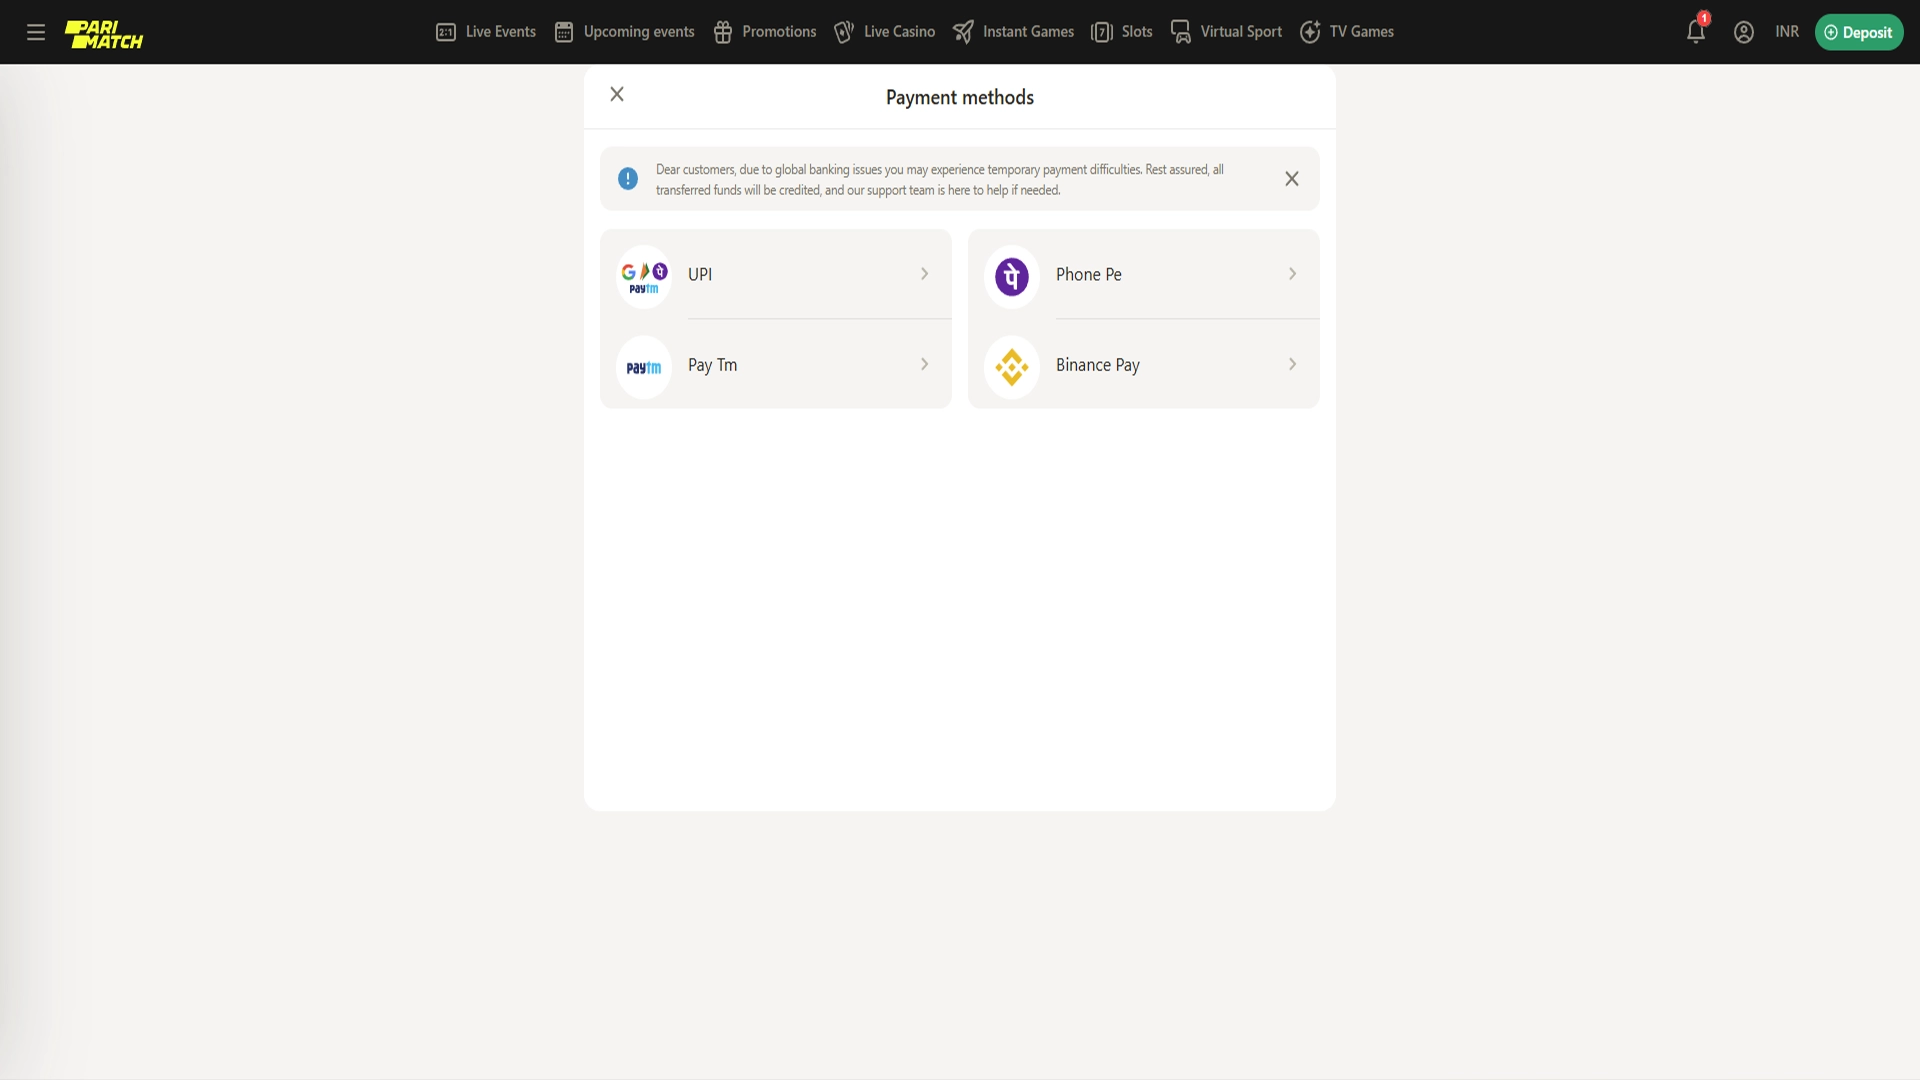Select the INR currency label

click(x=1786, y=32)
